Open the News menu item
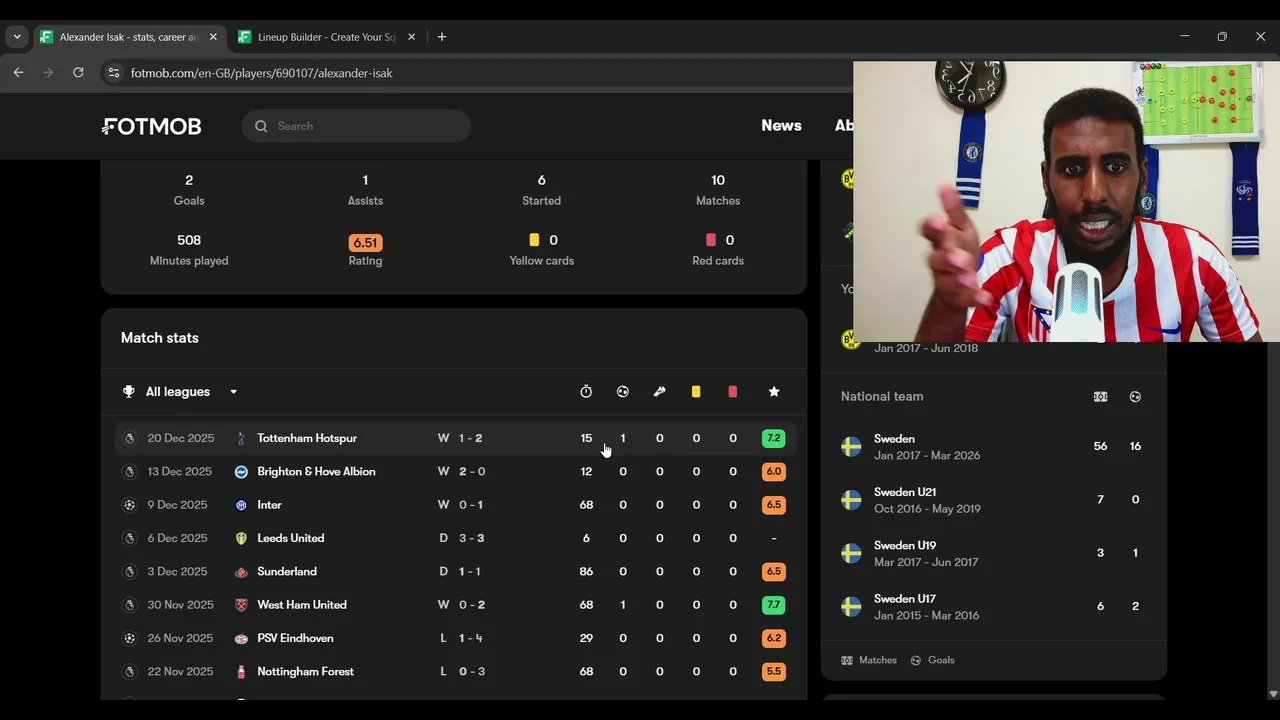This screenshot has height=720, width=1280. (x=781, y=126)
